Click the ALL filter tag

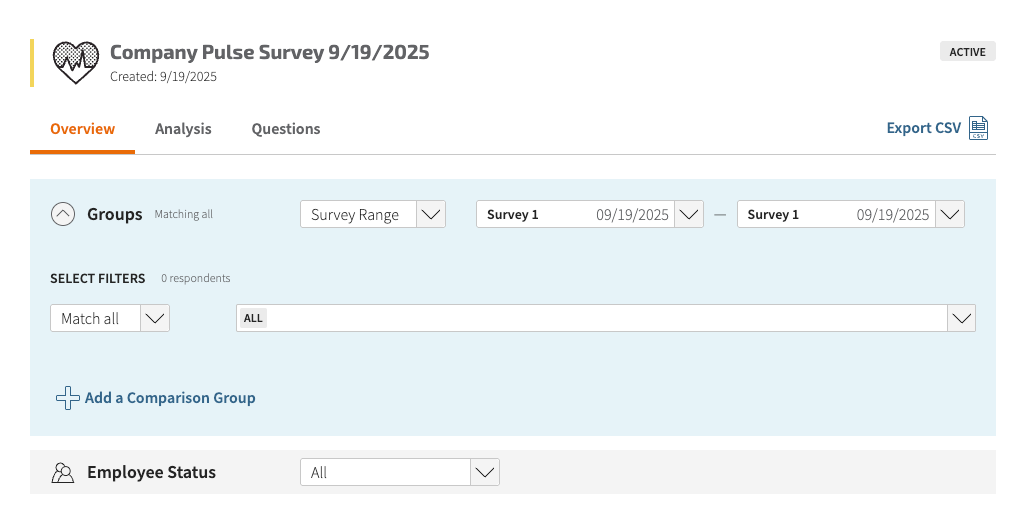click(x=253, y=318)
